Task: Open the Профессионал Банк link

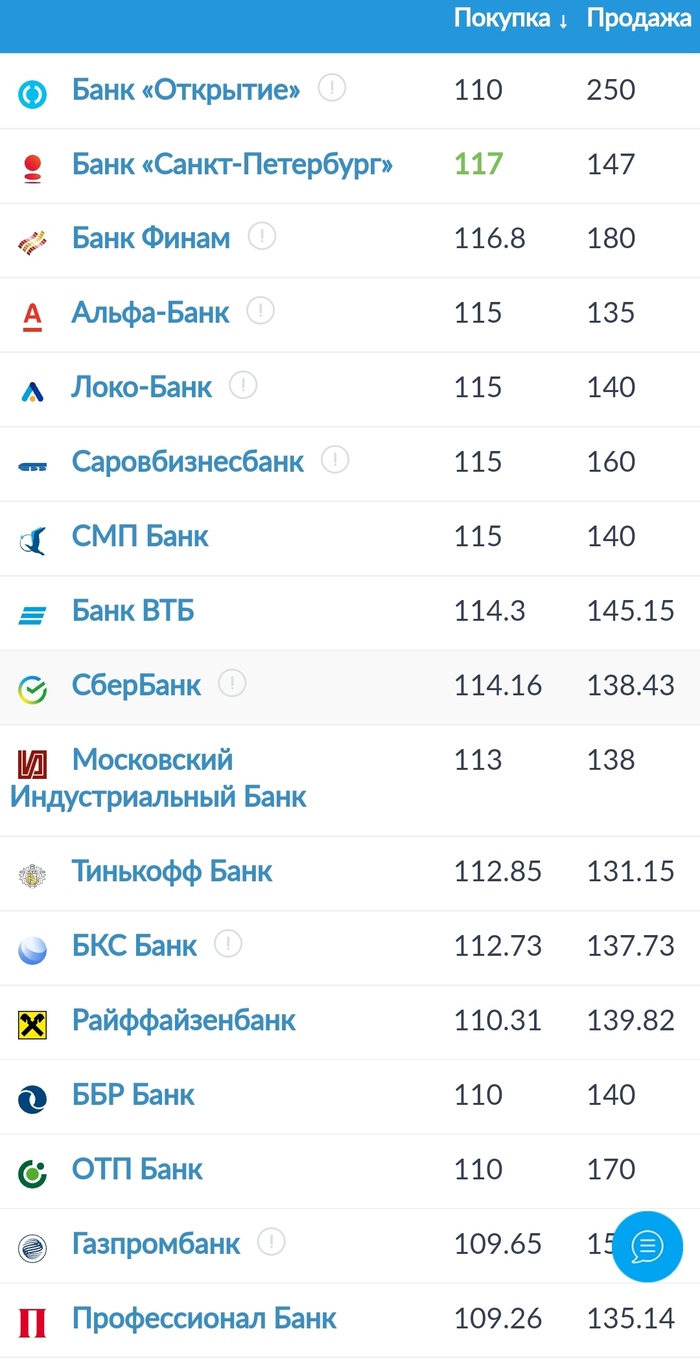Action: 204,1318
